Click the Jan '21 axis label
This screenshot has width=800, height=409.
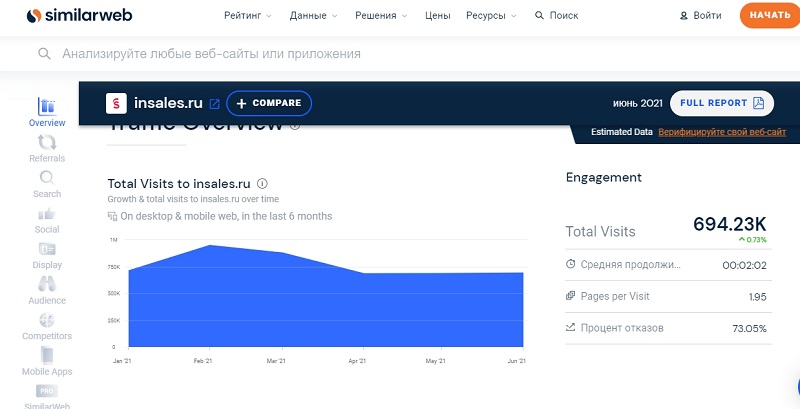coord(121,361)
